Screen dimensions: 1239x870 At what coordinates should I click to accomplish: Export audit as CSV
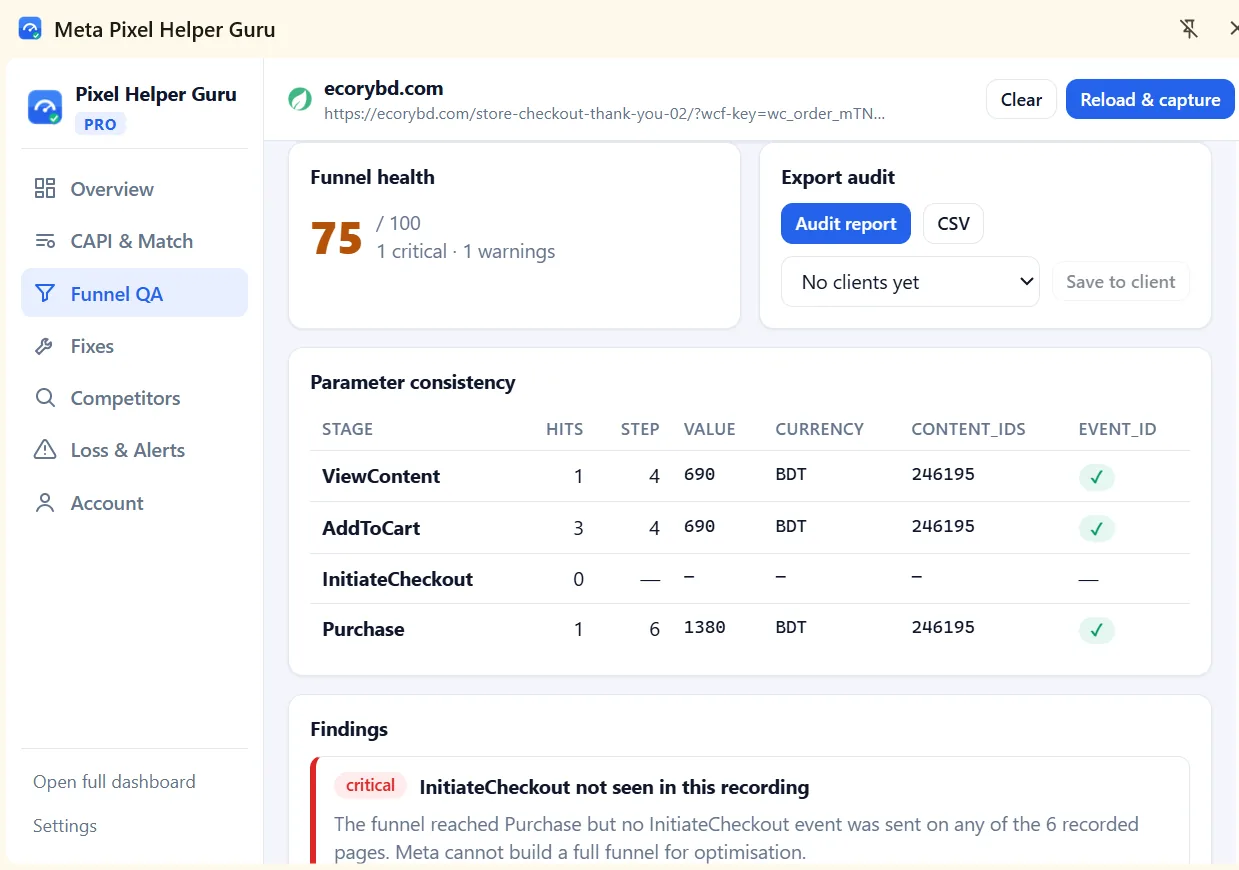click(x=953, y=224)
